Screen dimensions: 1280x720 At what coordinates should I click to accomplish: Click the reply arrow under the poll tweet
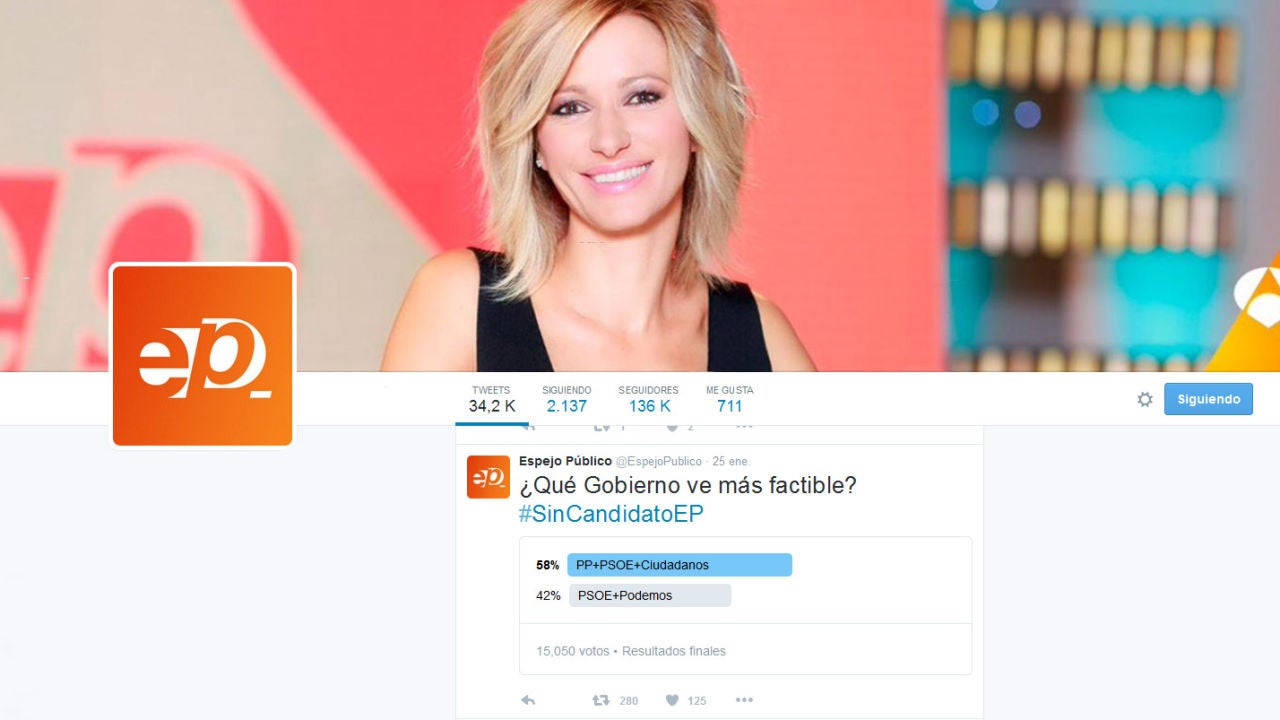528,700
